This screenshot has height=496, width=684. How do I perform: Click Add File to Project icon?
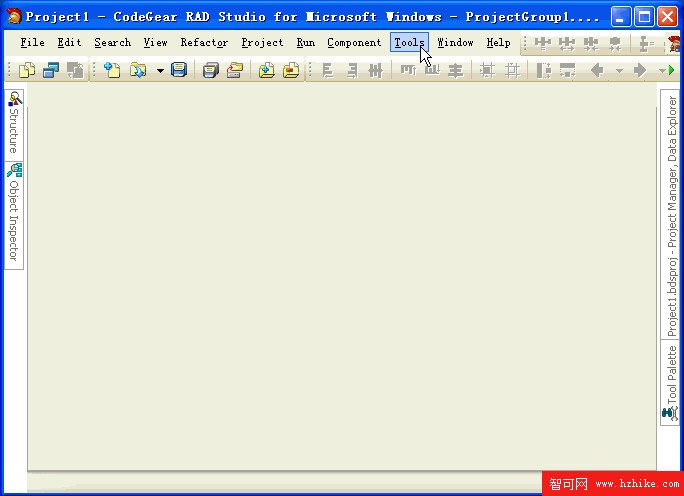267,70
